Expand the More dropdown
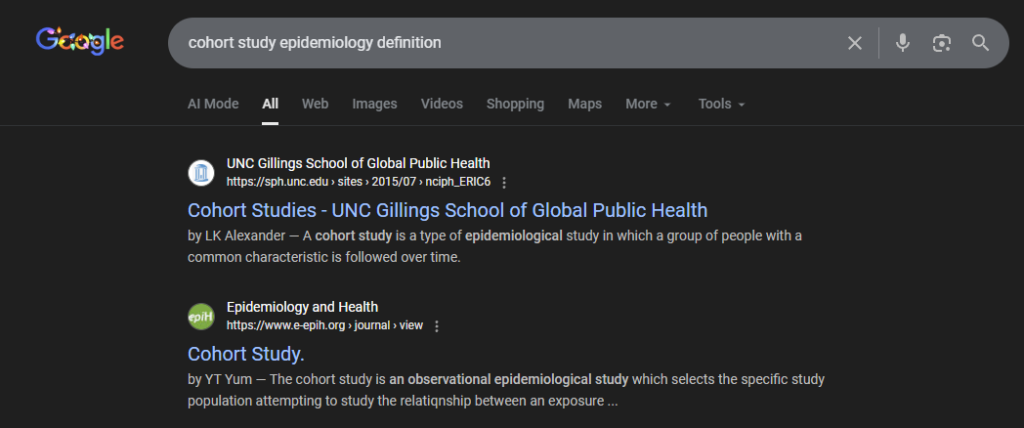This screenshot has width=1024, height=428. point(648,104)
